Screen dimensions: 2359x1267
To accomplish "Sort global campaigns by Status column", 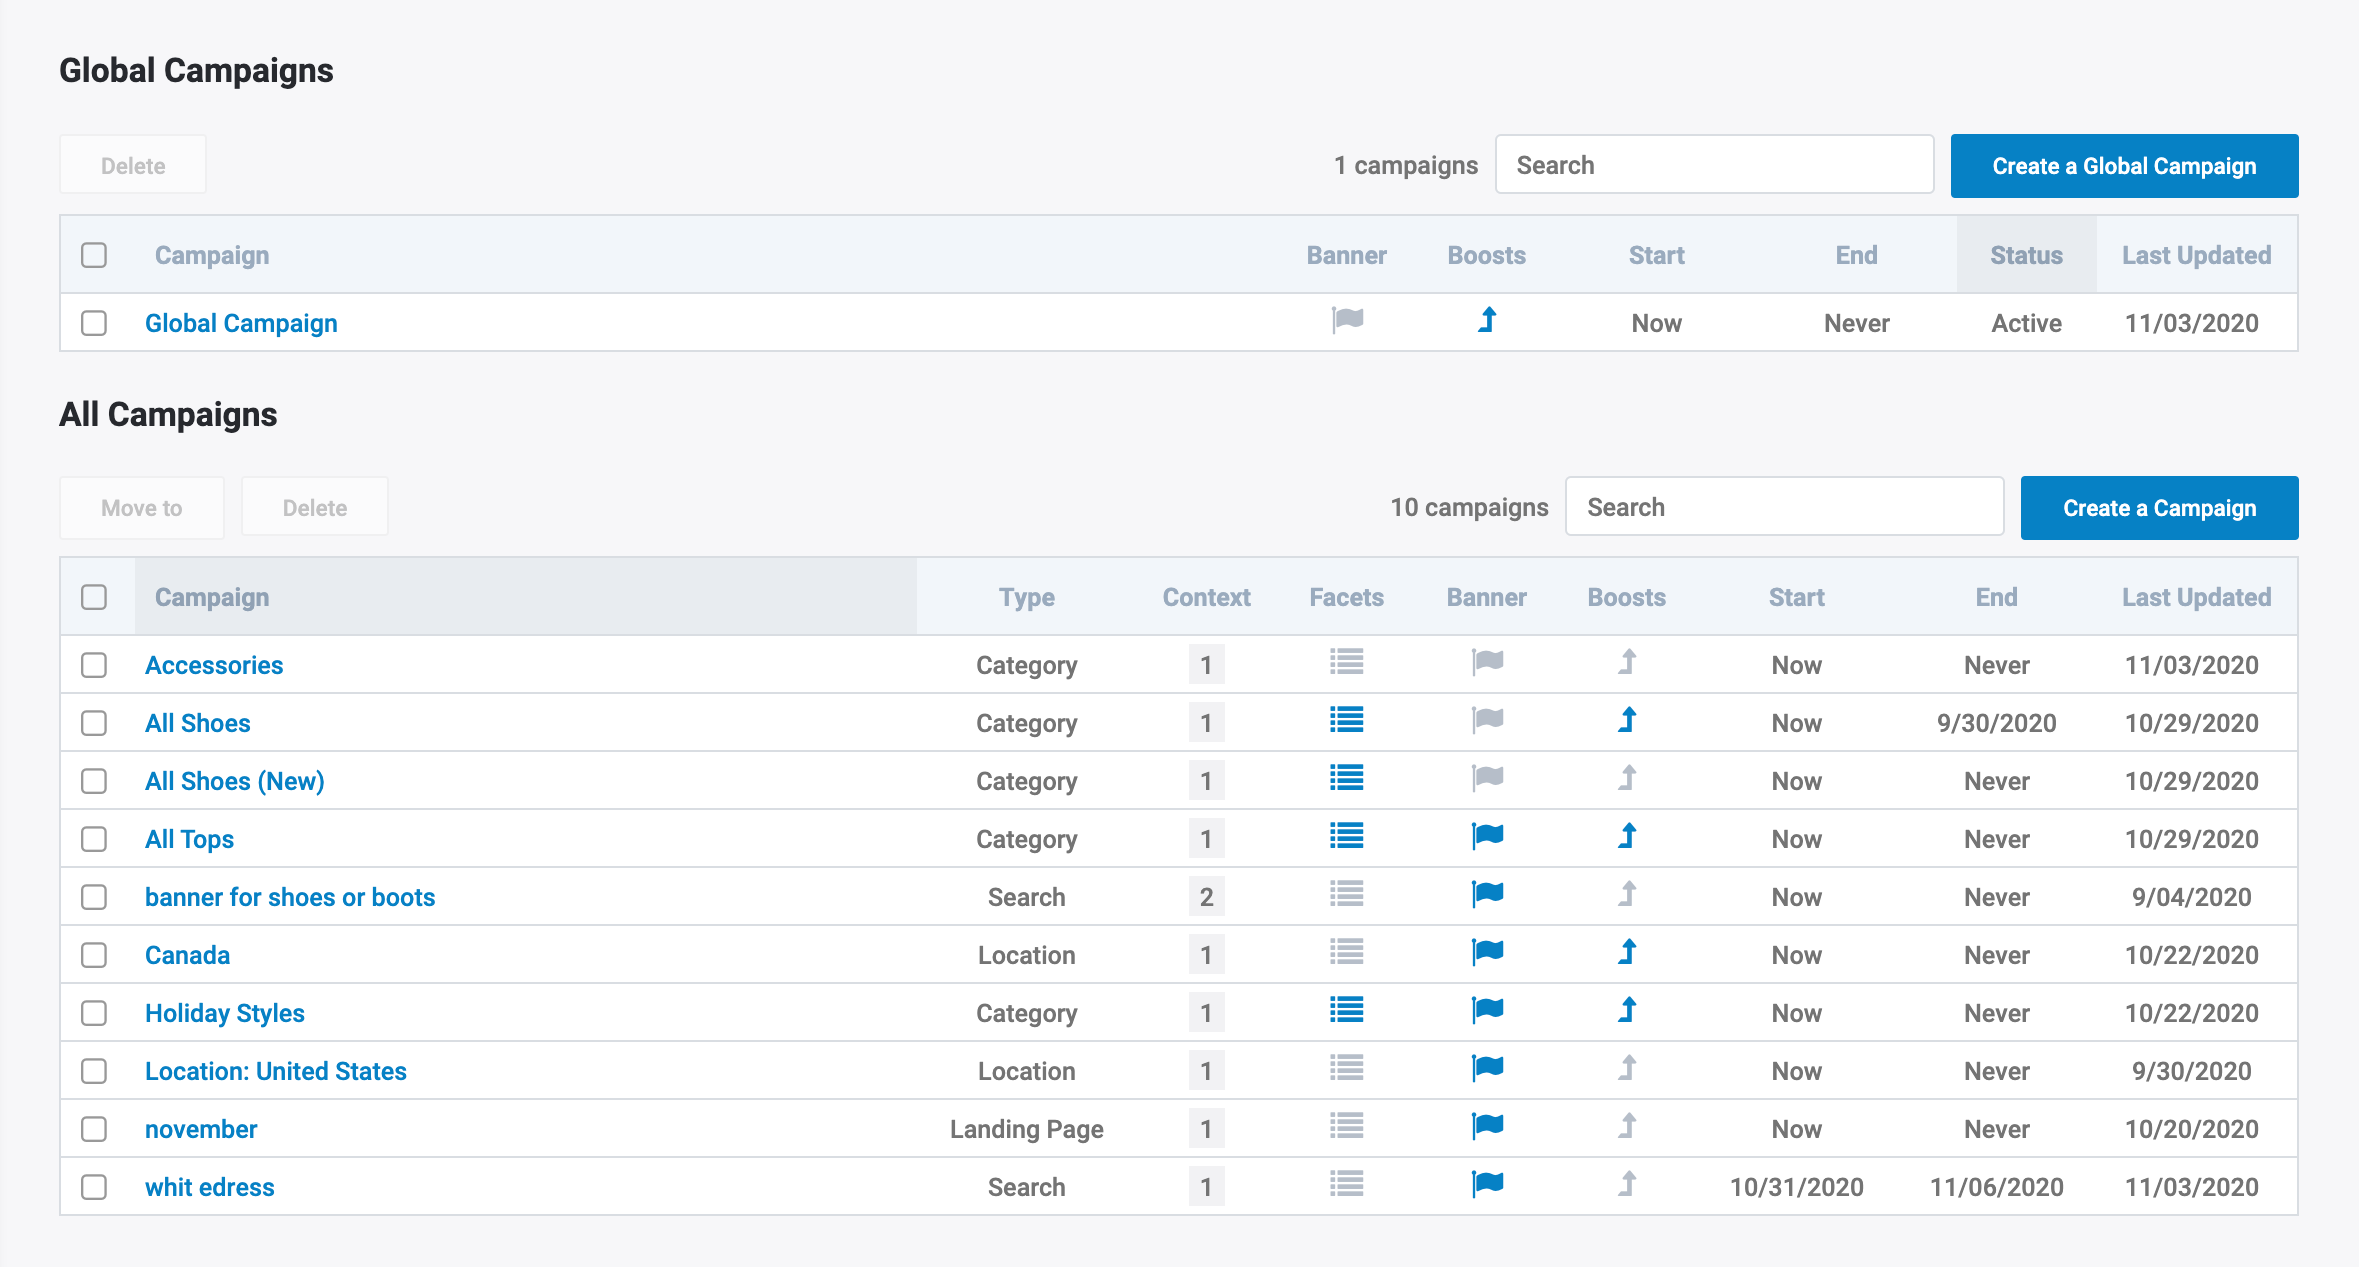I will 2026,255.
